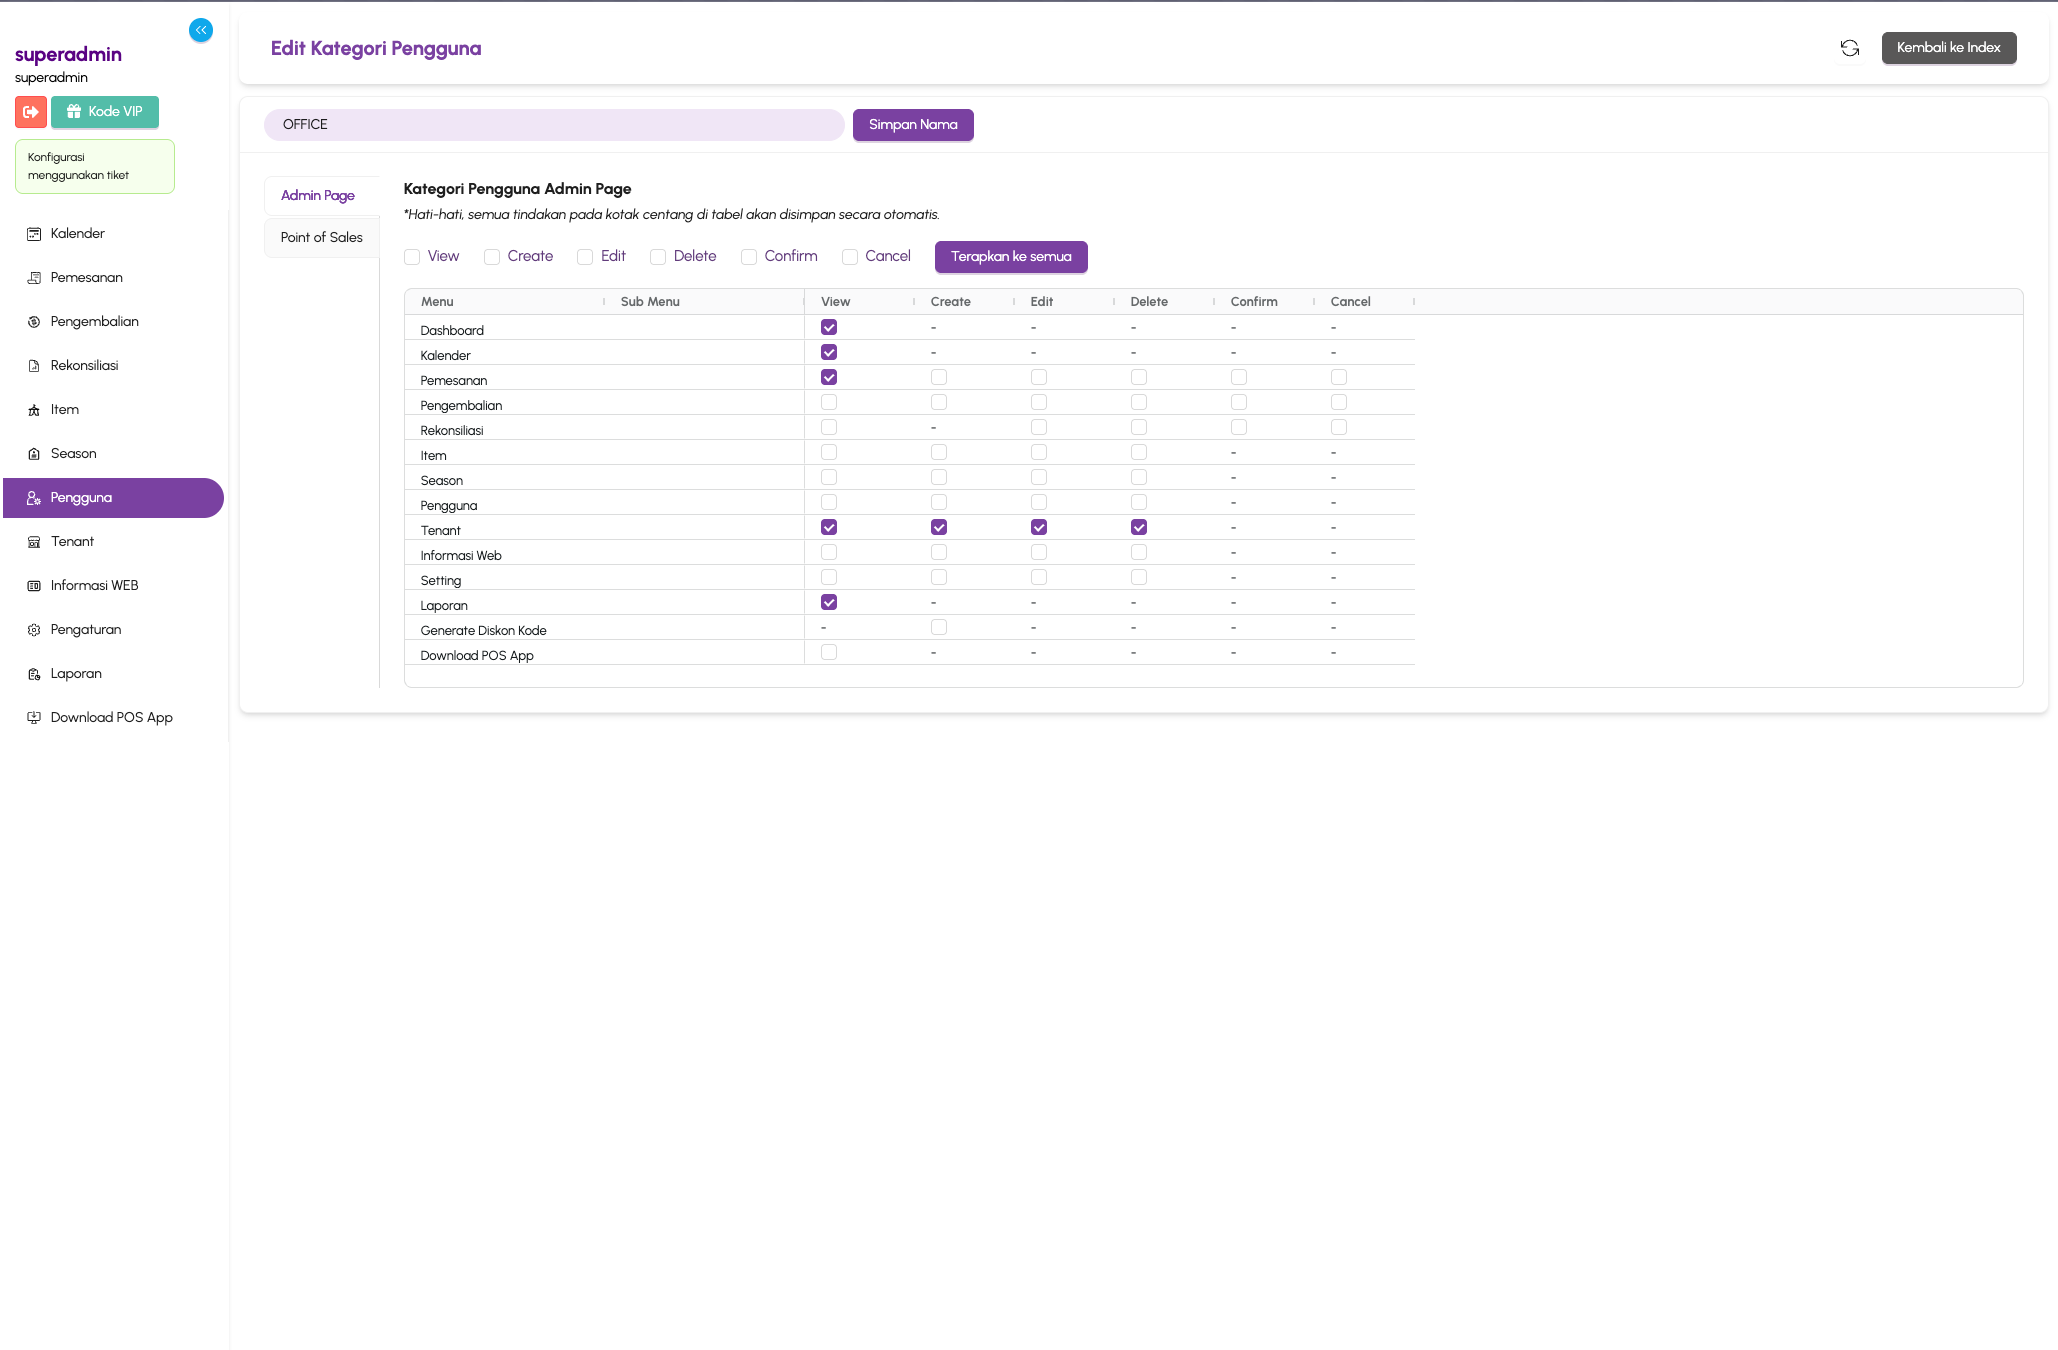The height and width of the screenshot is (1350, 2058).
Task: Select Item in the sidebar menu
Action: (x=65, y=409)
